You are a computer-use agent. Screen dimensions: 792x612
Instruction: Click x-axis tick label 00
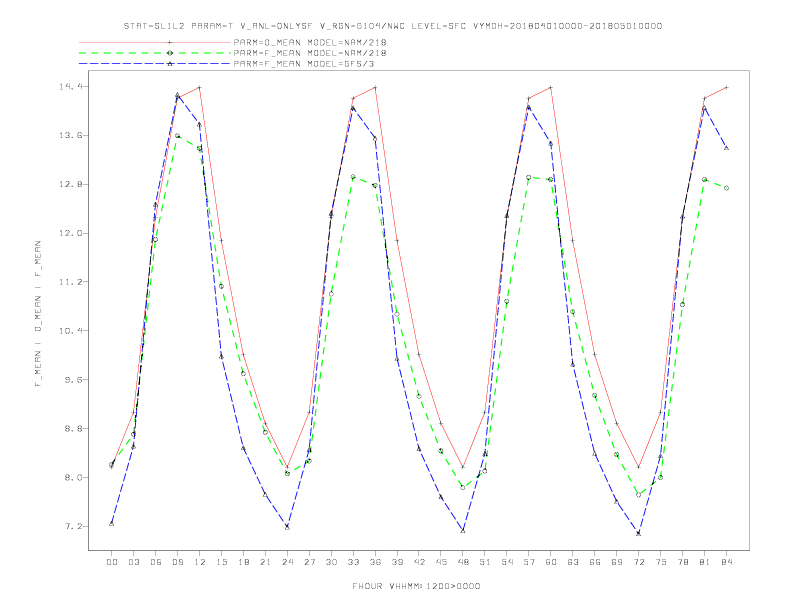click(112, 562)
